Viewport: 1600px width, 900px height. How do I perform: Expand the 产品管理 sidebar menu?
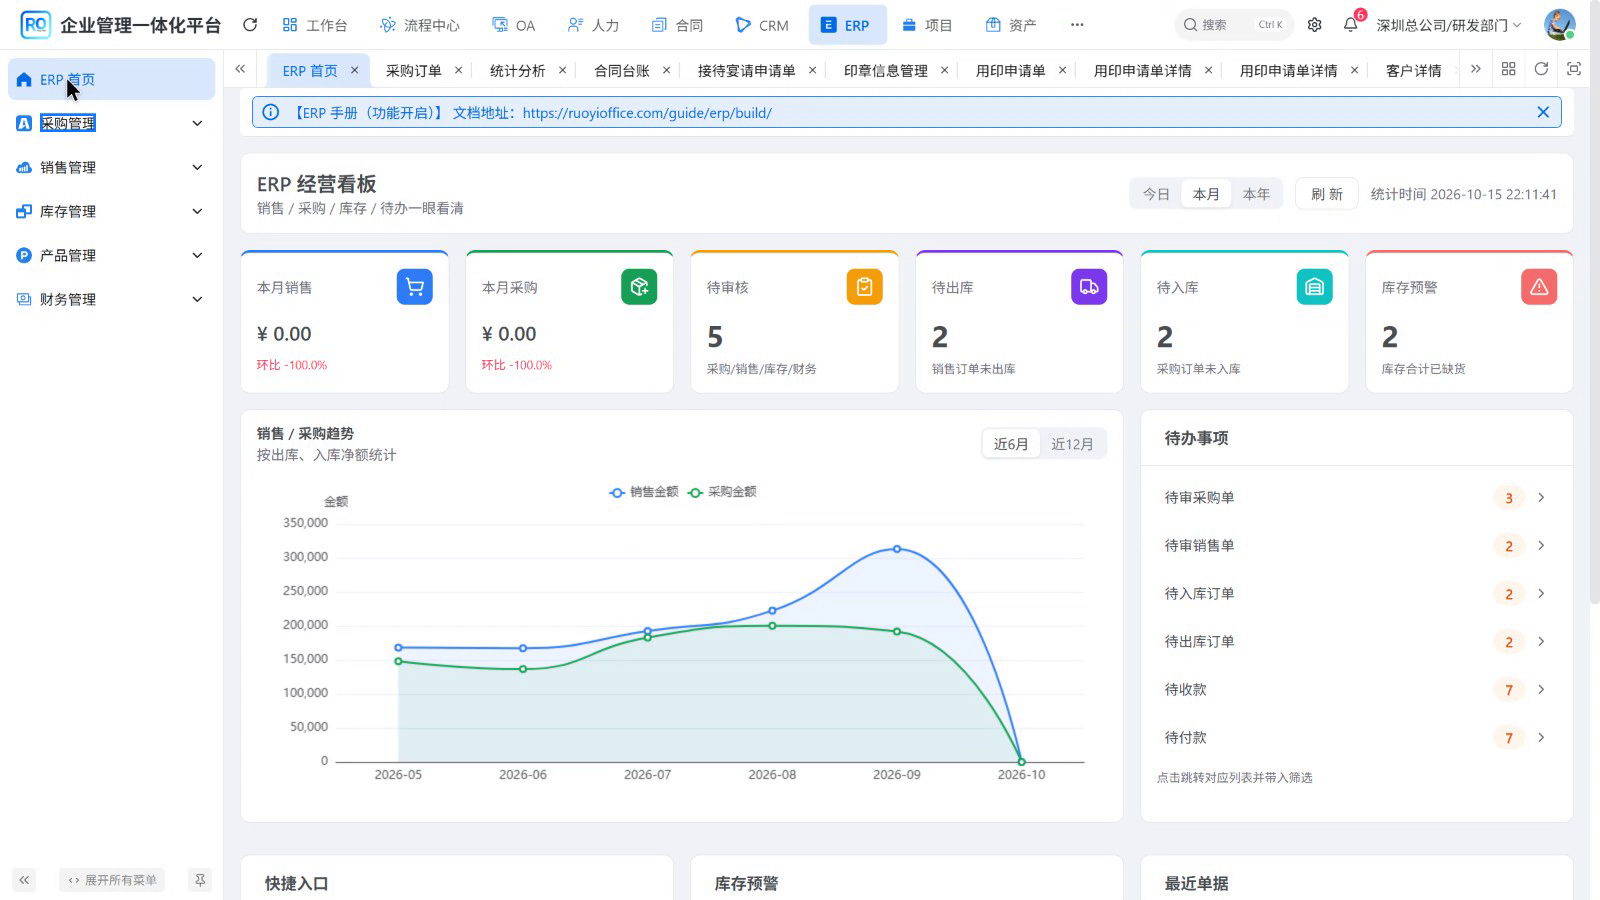click(111, 255)
